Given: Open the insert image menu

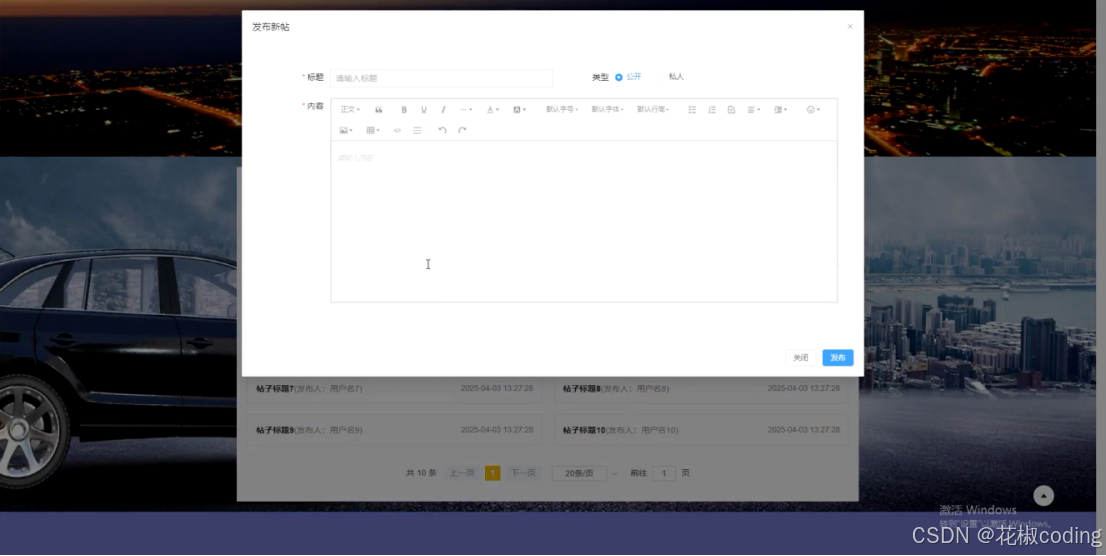Looking at the screenshot, I should click(346, 130).
